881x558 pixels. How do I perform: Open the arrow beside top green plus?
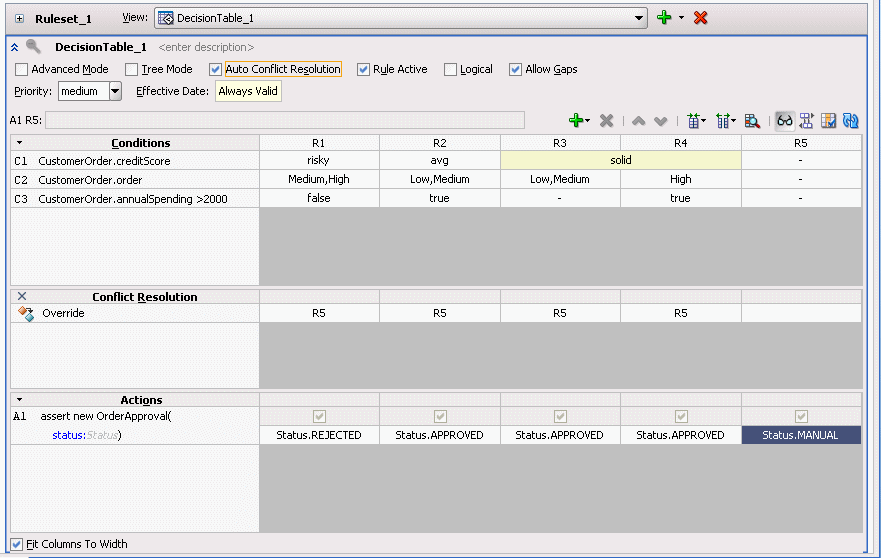click(682, 17)
